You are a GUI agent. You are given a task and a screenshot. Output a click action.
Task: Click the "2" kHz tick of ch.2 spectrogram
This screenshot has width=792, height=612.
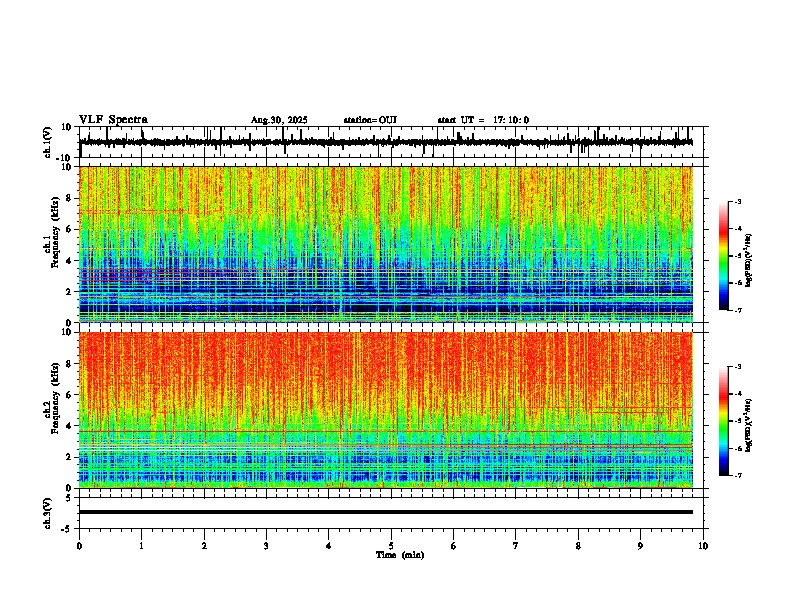[x=70, y=457]
